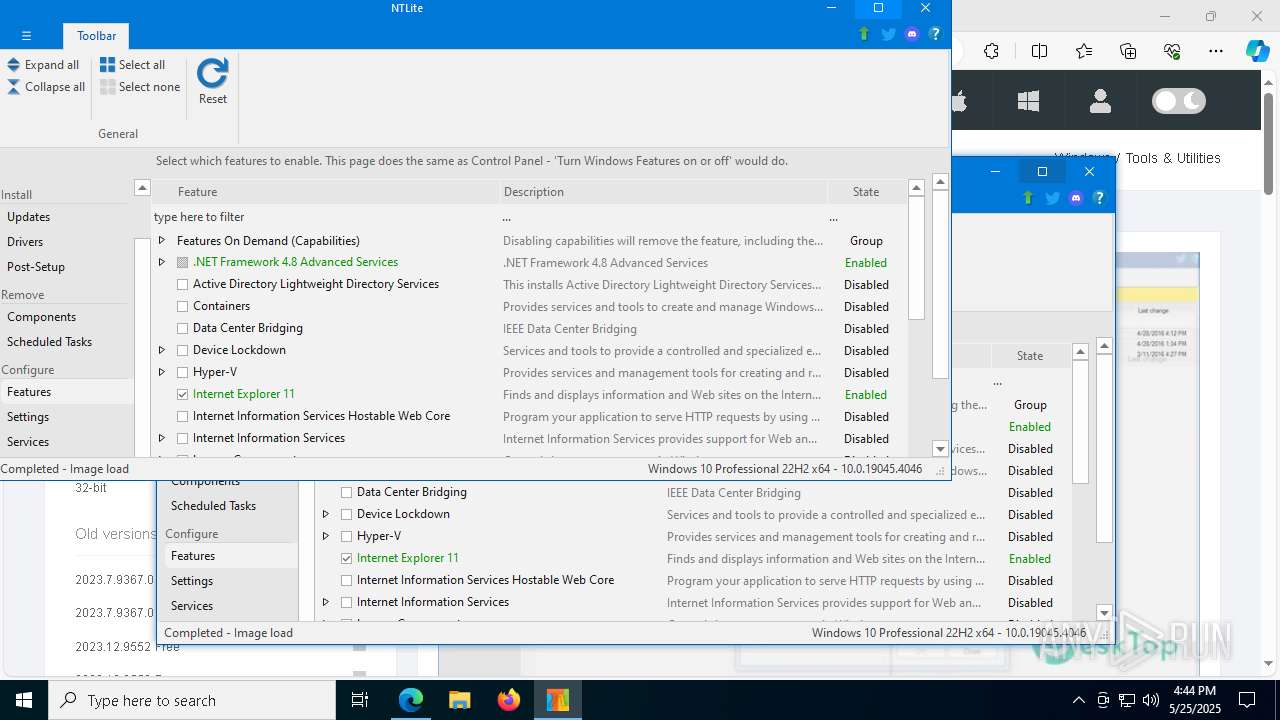This screenshot has width=1280, height=720.
Task: Open the Twitter icon in front NTLite window
Action: coord(888,34)
